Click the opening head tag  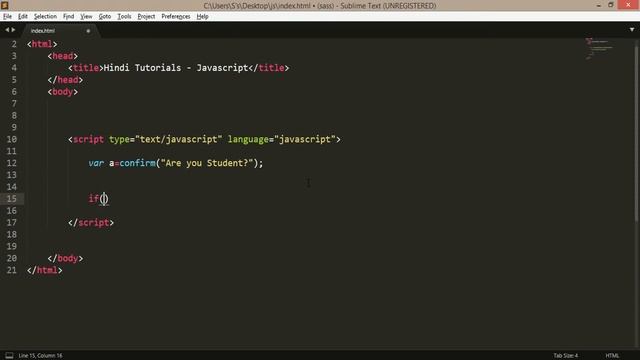tap(62, 56)
